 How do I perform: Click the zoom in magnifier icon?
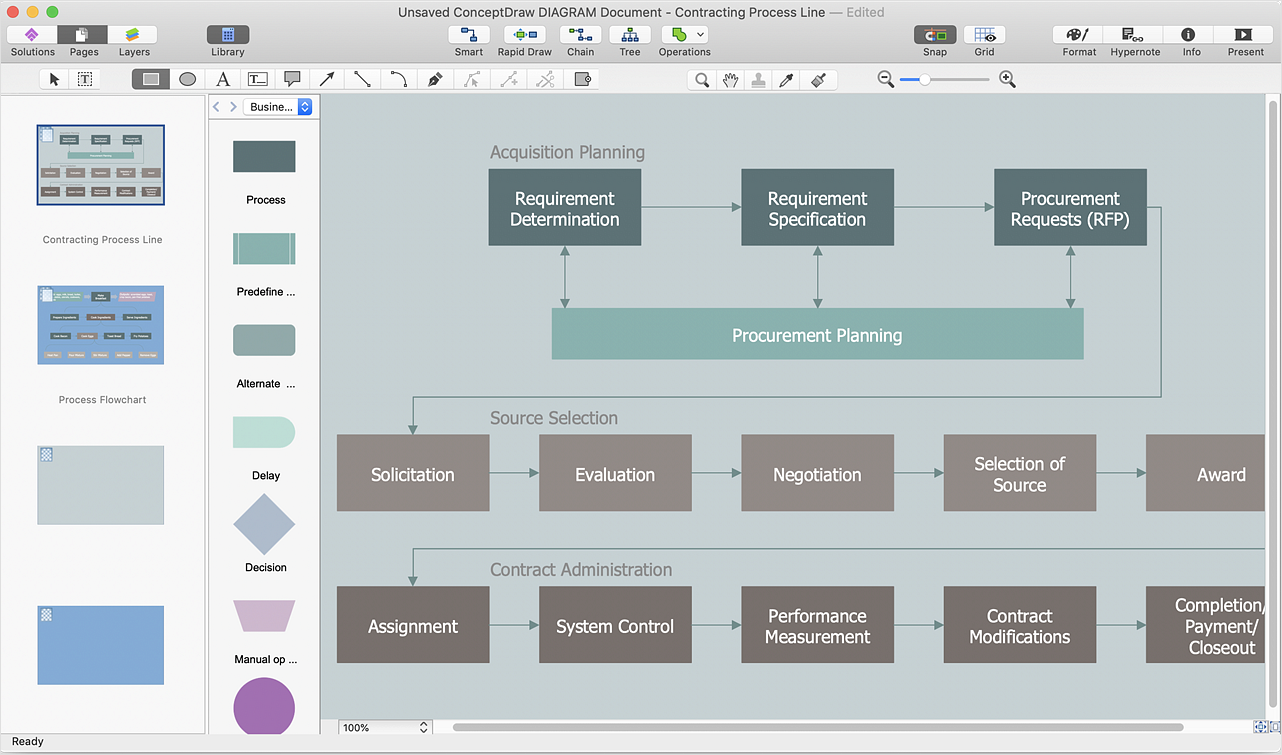1007,79
